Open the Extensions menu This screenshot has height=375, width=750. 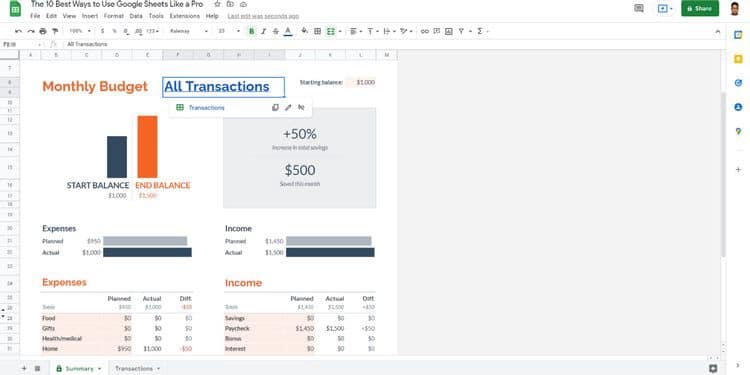[185, 16]
